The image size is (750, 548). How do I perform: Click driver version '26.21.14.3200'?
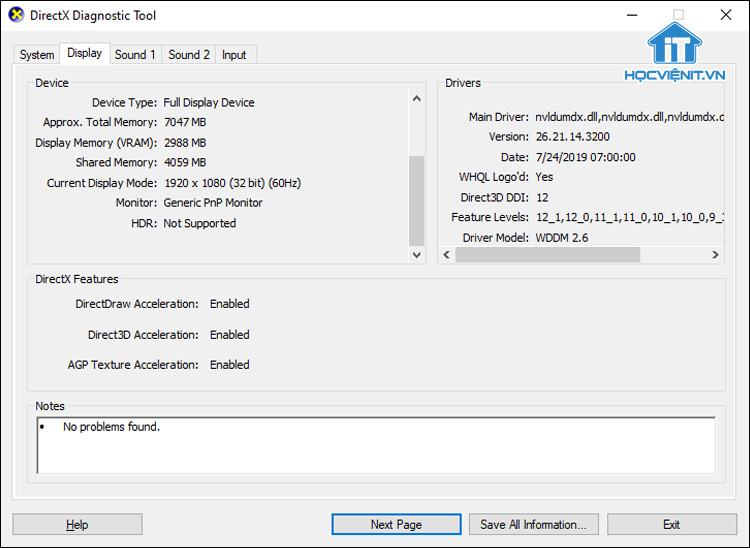(x=573, y=137)
